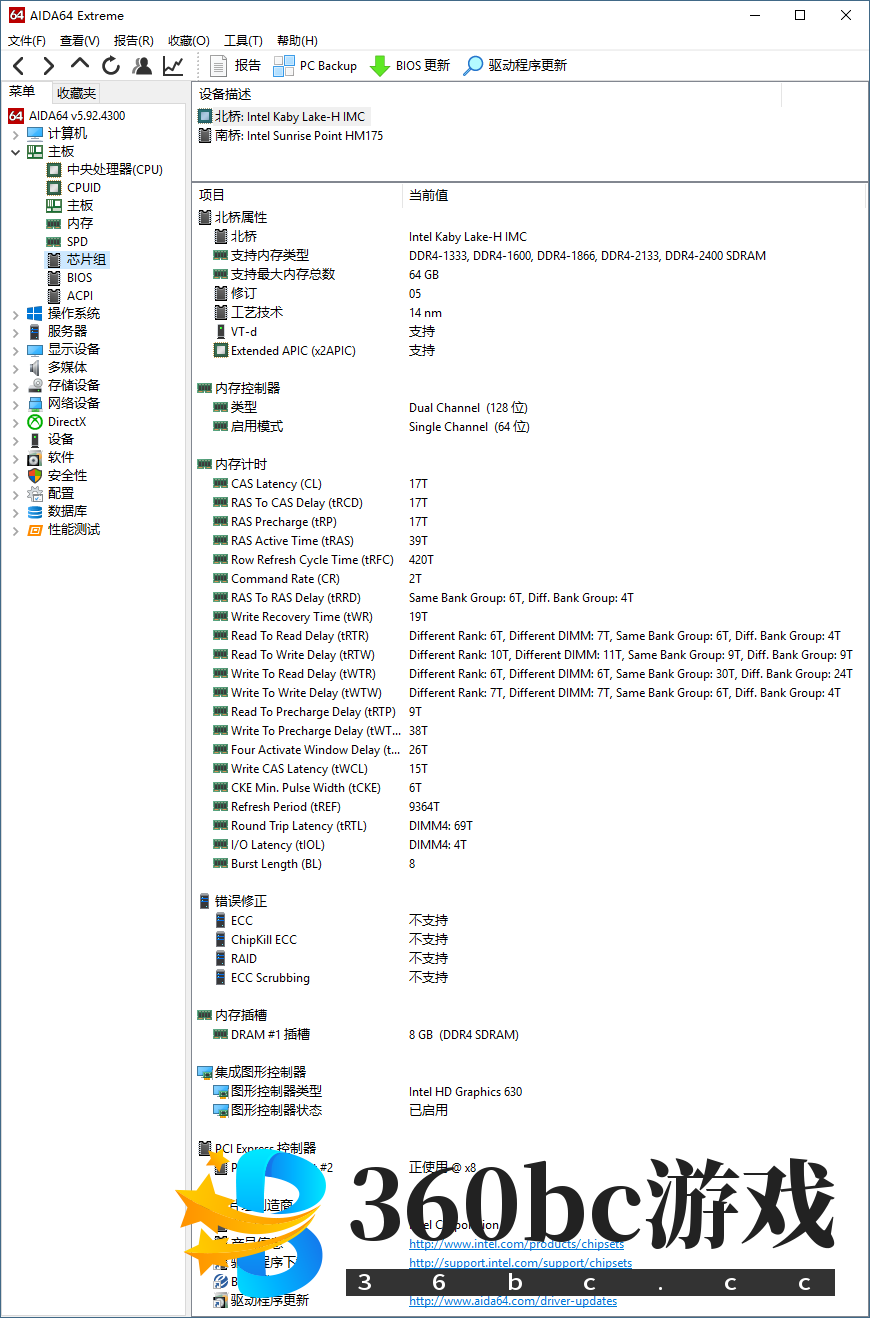Click the Refresh toolbar icon
This screenshot has width=870, height=1318.
[x=111, y=66]
